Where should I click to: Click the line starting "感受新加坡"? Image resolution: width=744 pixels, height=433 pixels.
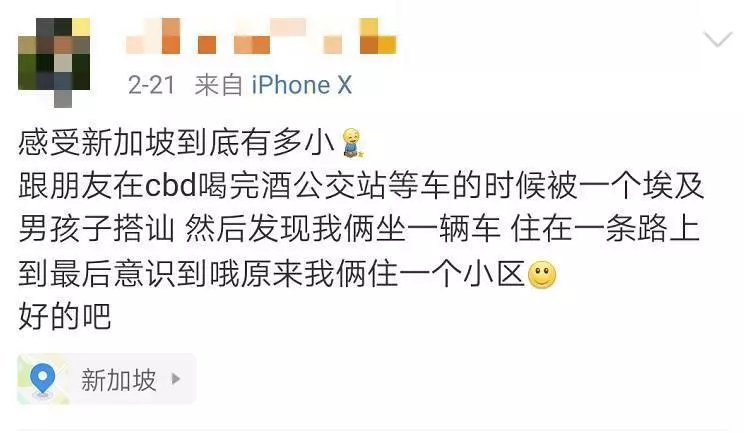[x=192, y=142]
